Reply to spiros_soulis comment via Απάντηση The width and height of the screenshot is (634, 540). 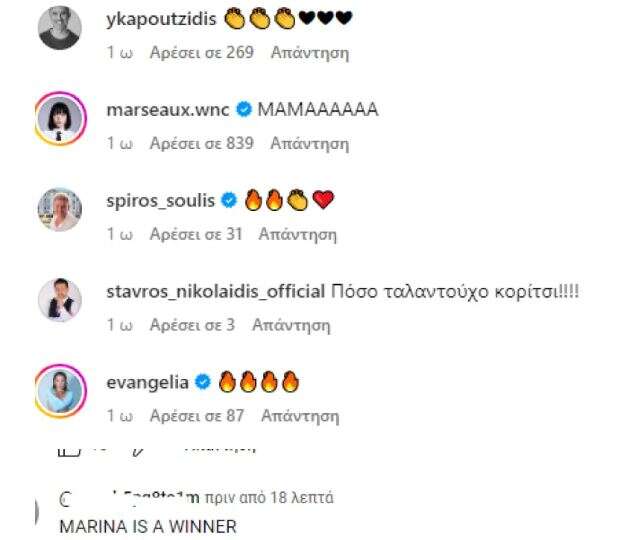[298, 234]
